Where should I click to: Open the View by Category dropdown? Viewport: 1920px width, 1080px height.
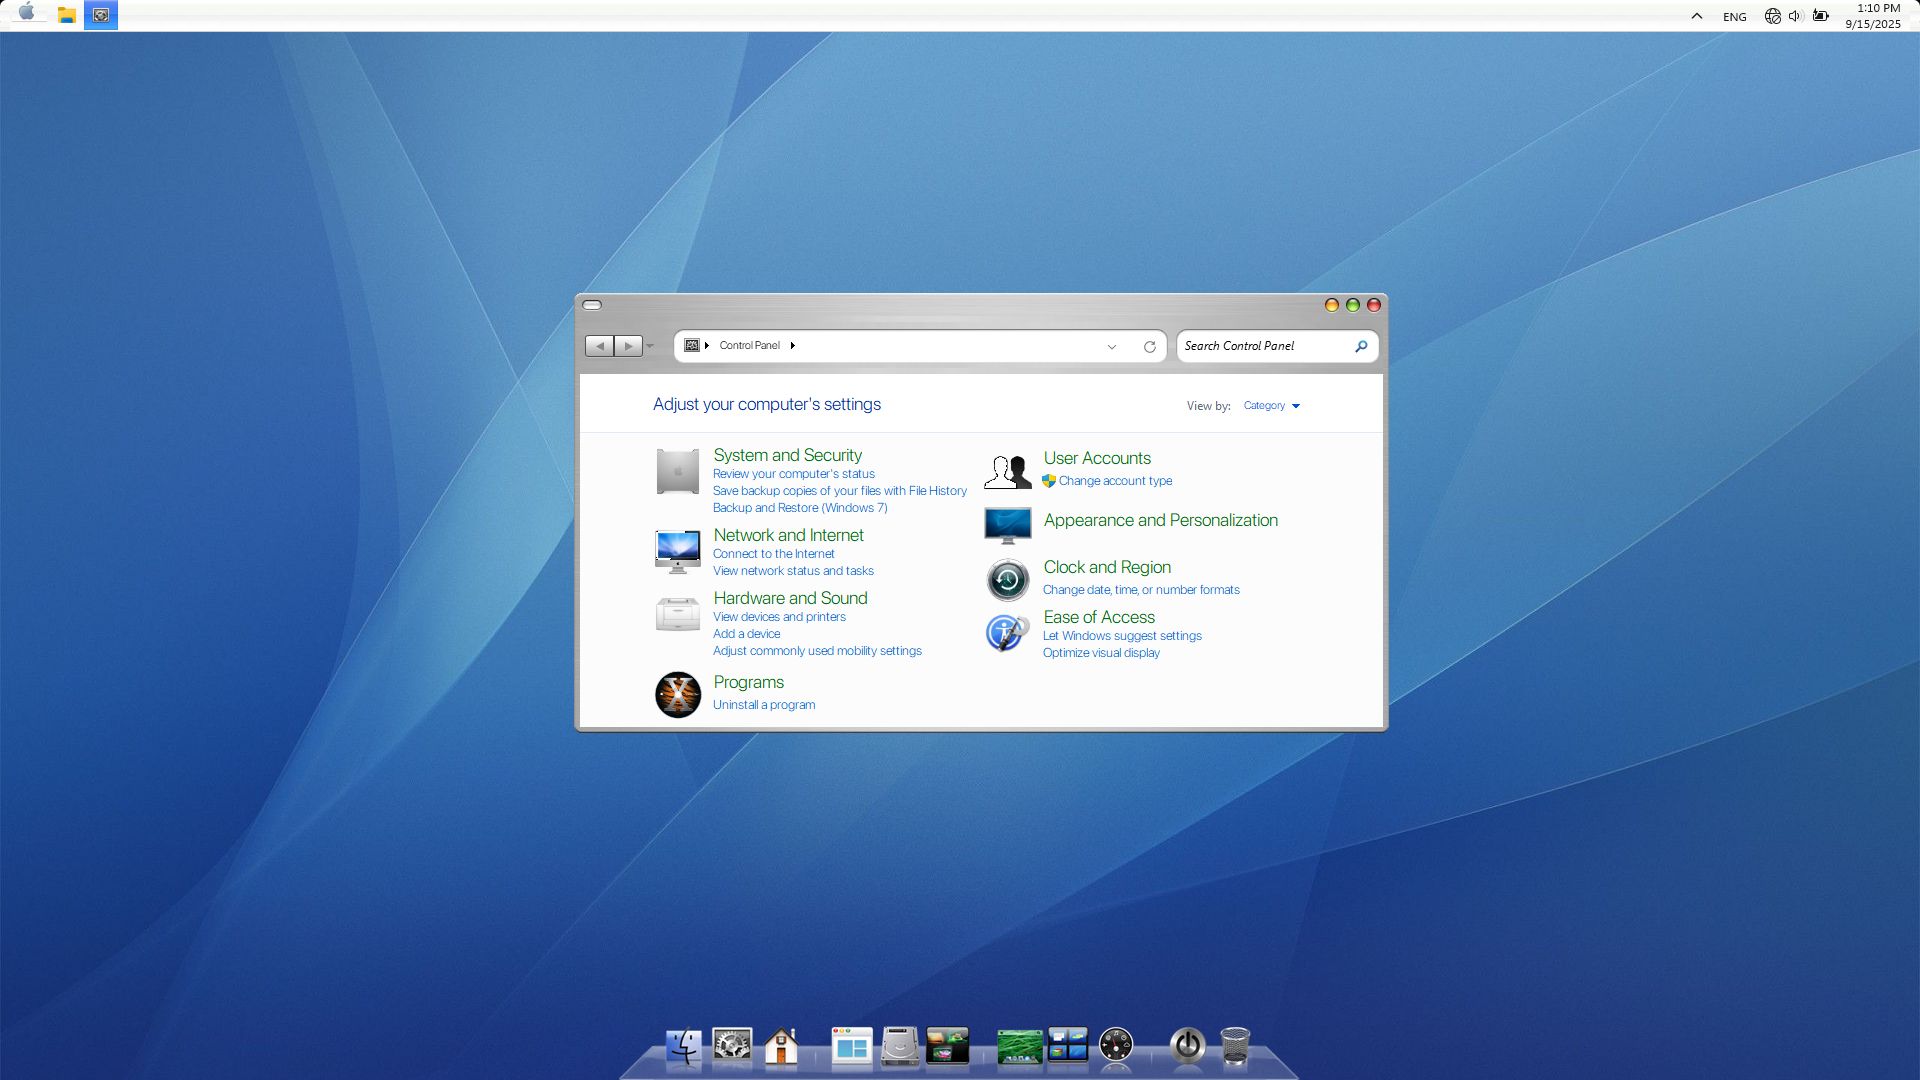pyautogui.click(x=1271, y=406)
